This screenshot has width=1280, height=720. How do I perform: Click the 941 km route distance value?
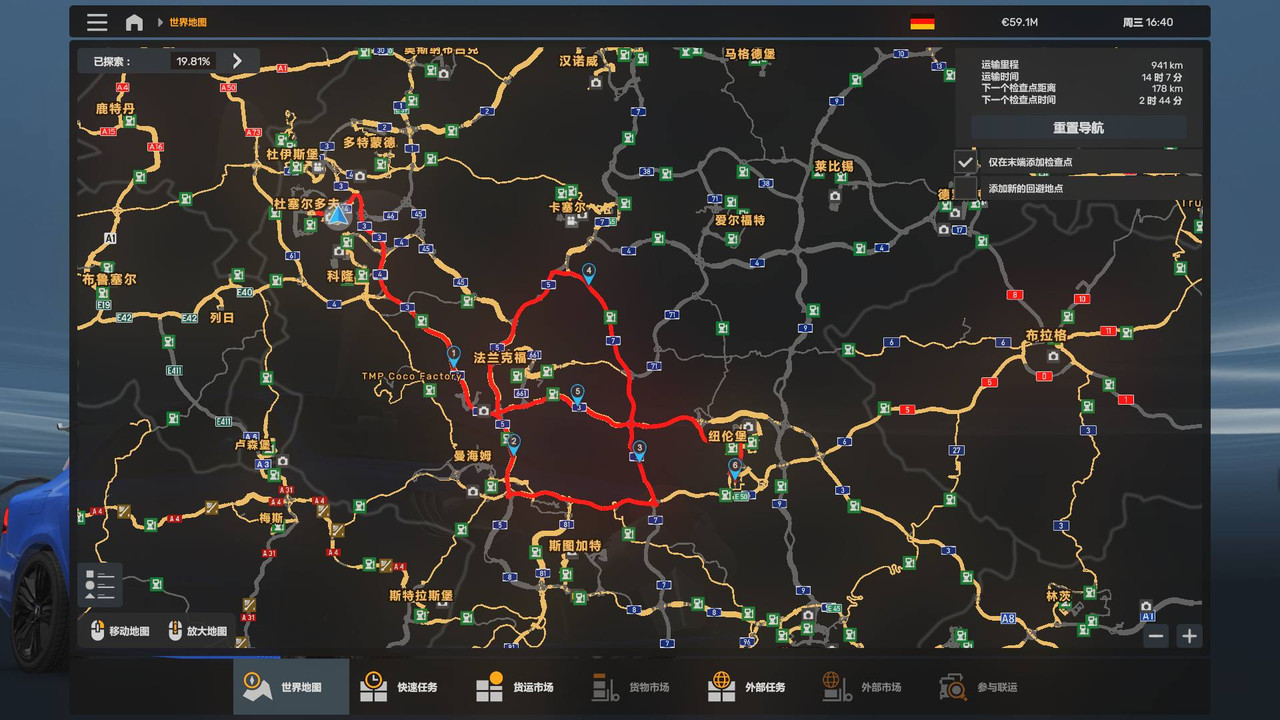pos(1167,64)
